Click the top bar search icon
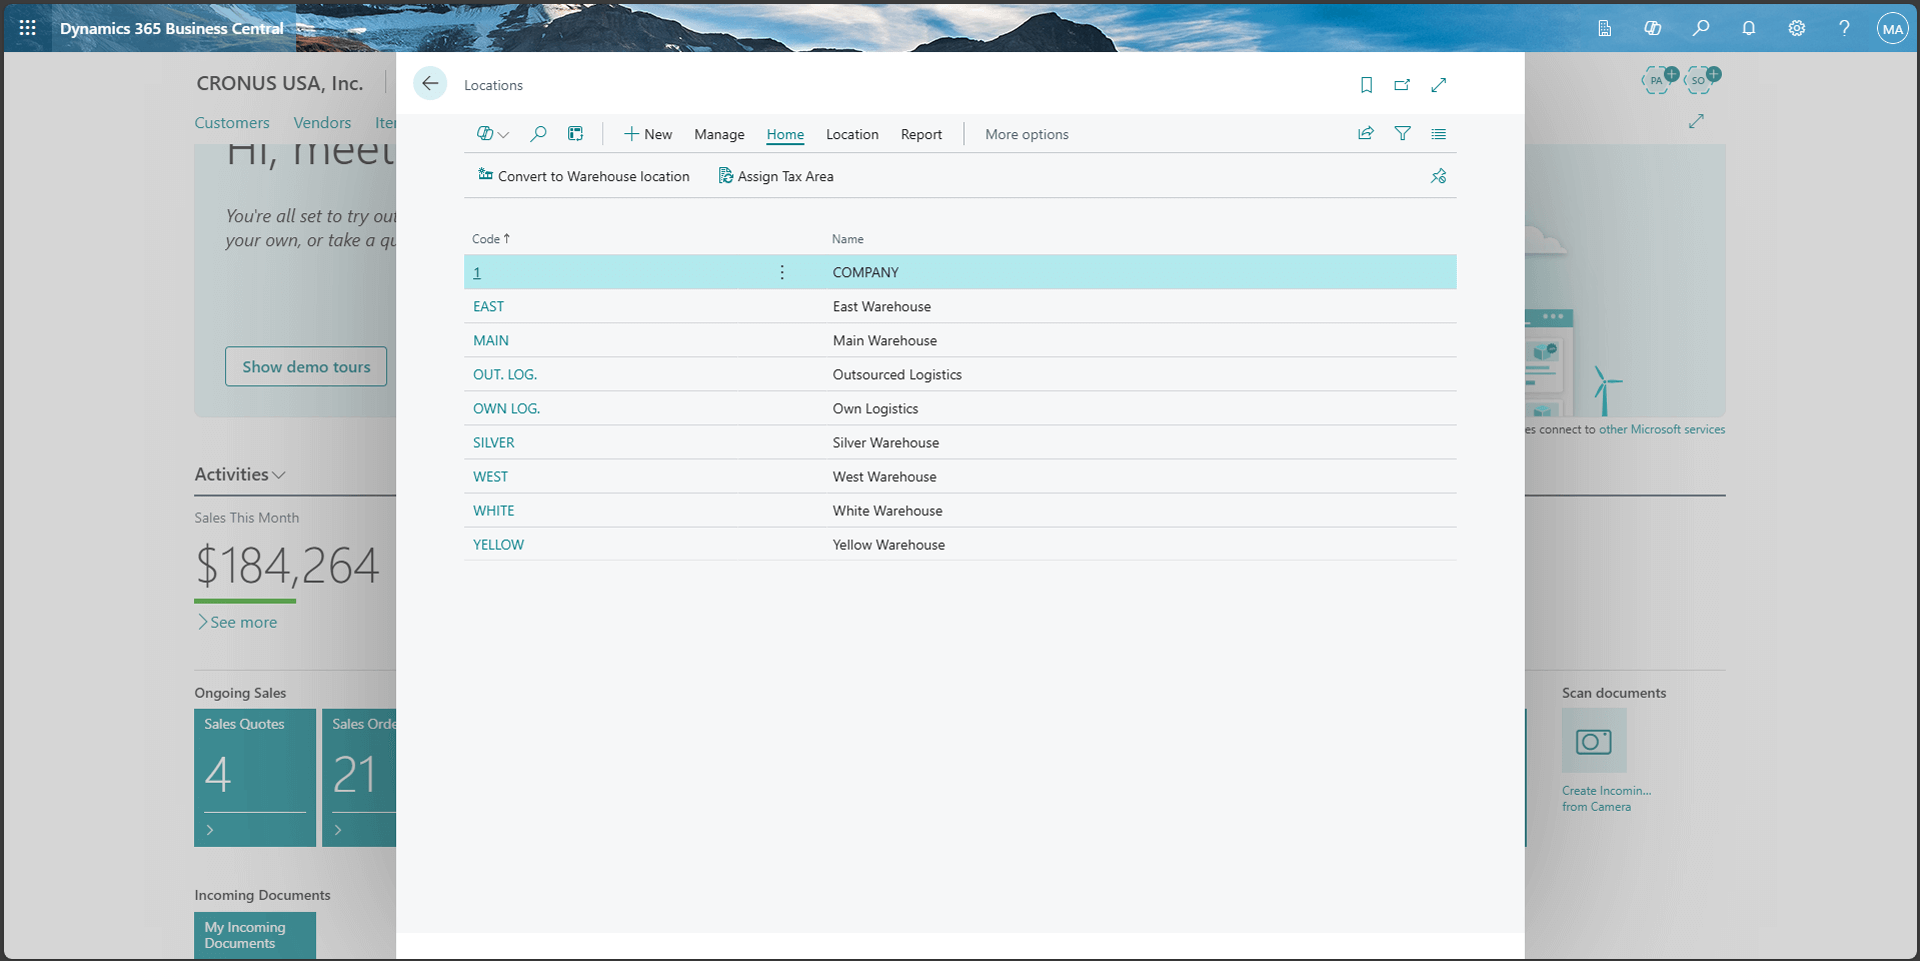The width and height of the screenshot is (1920, 961). tap(1701, 28)
